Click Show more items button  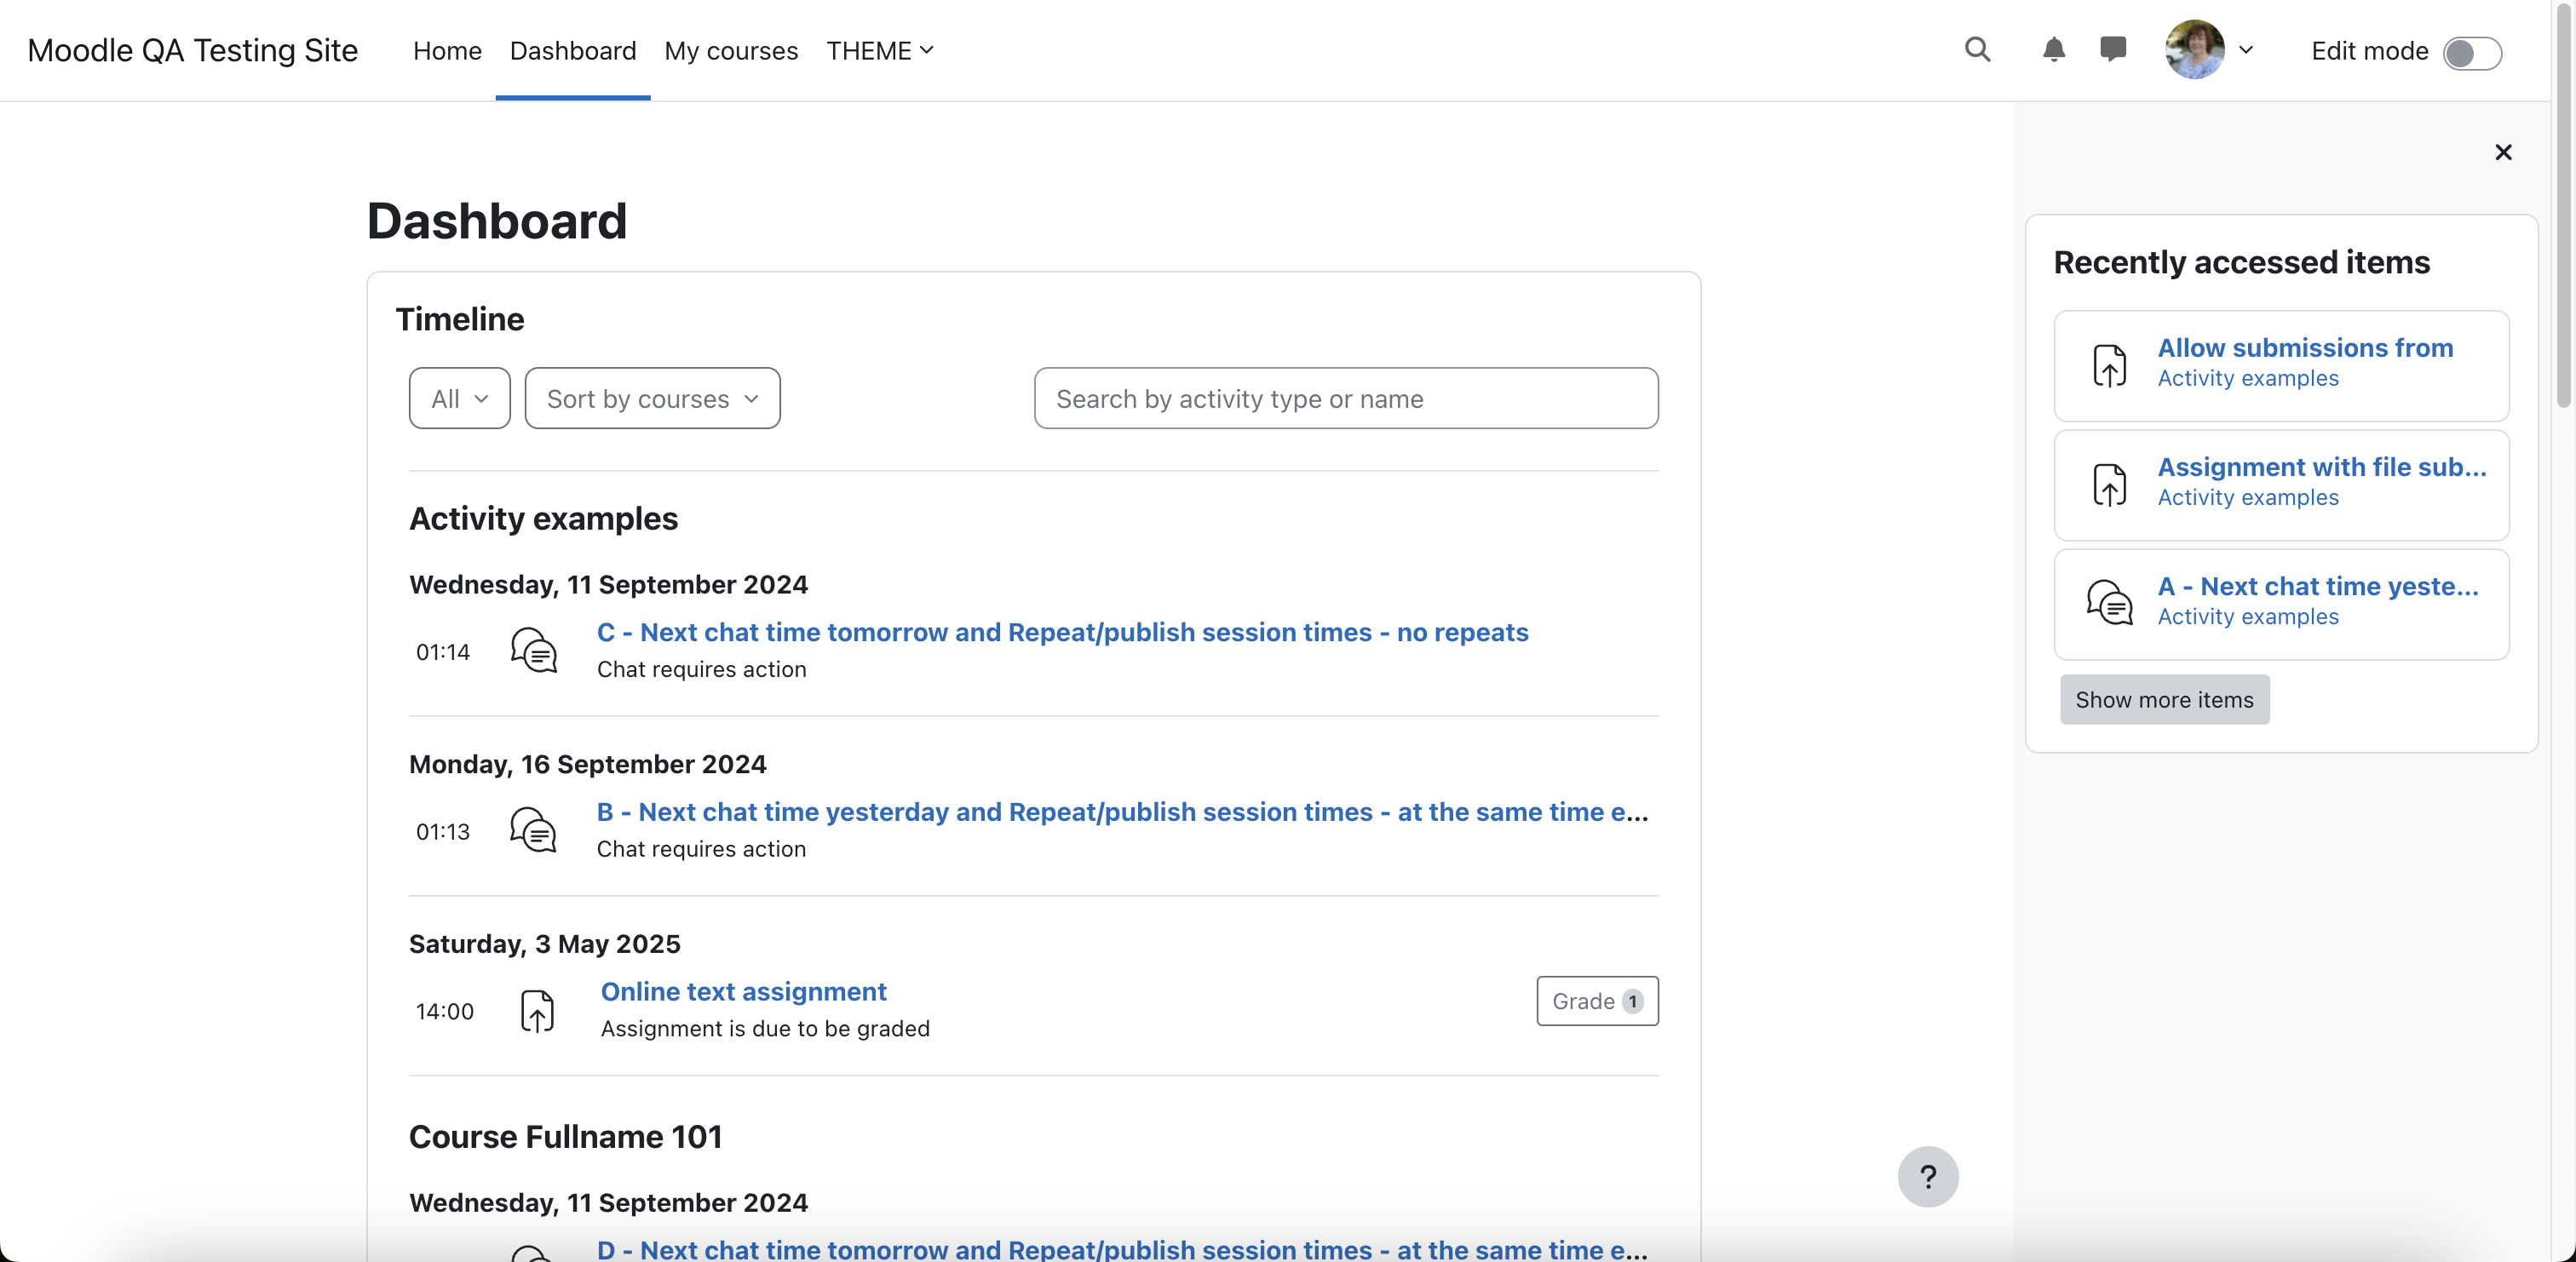point(2165,699)
